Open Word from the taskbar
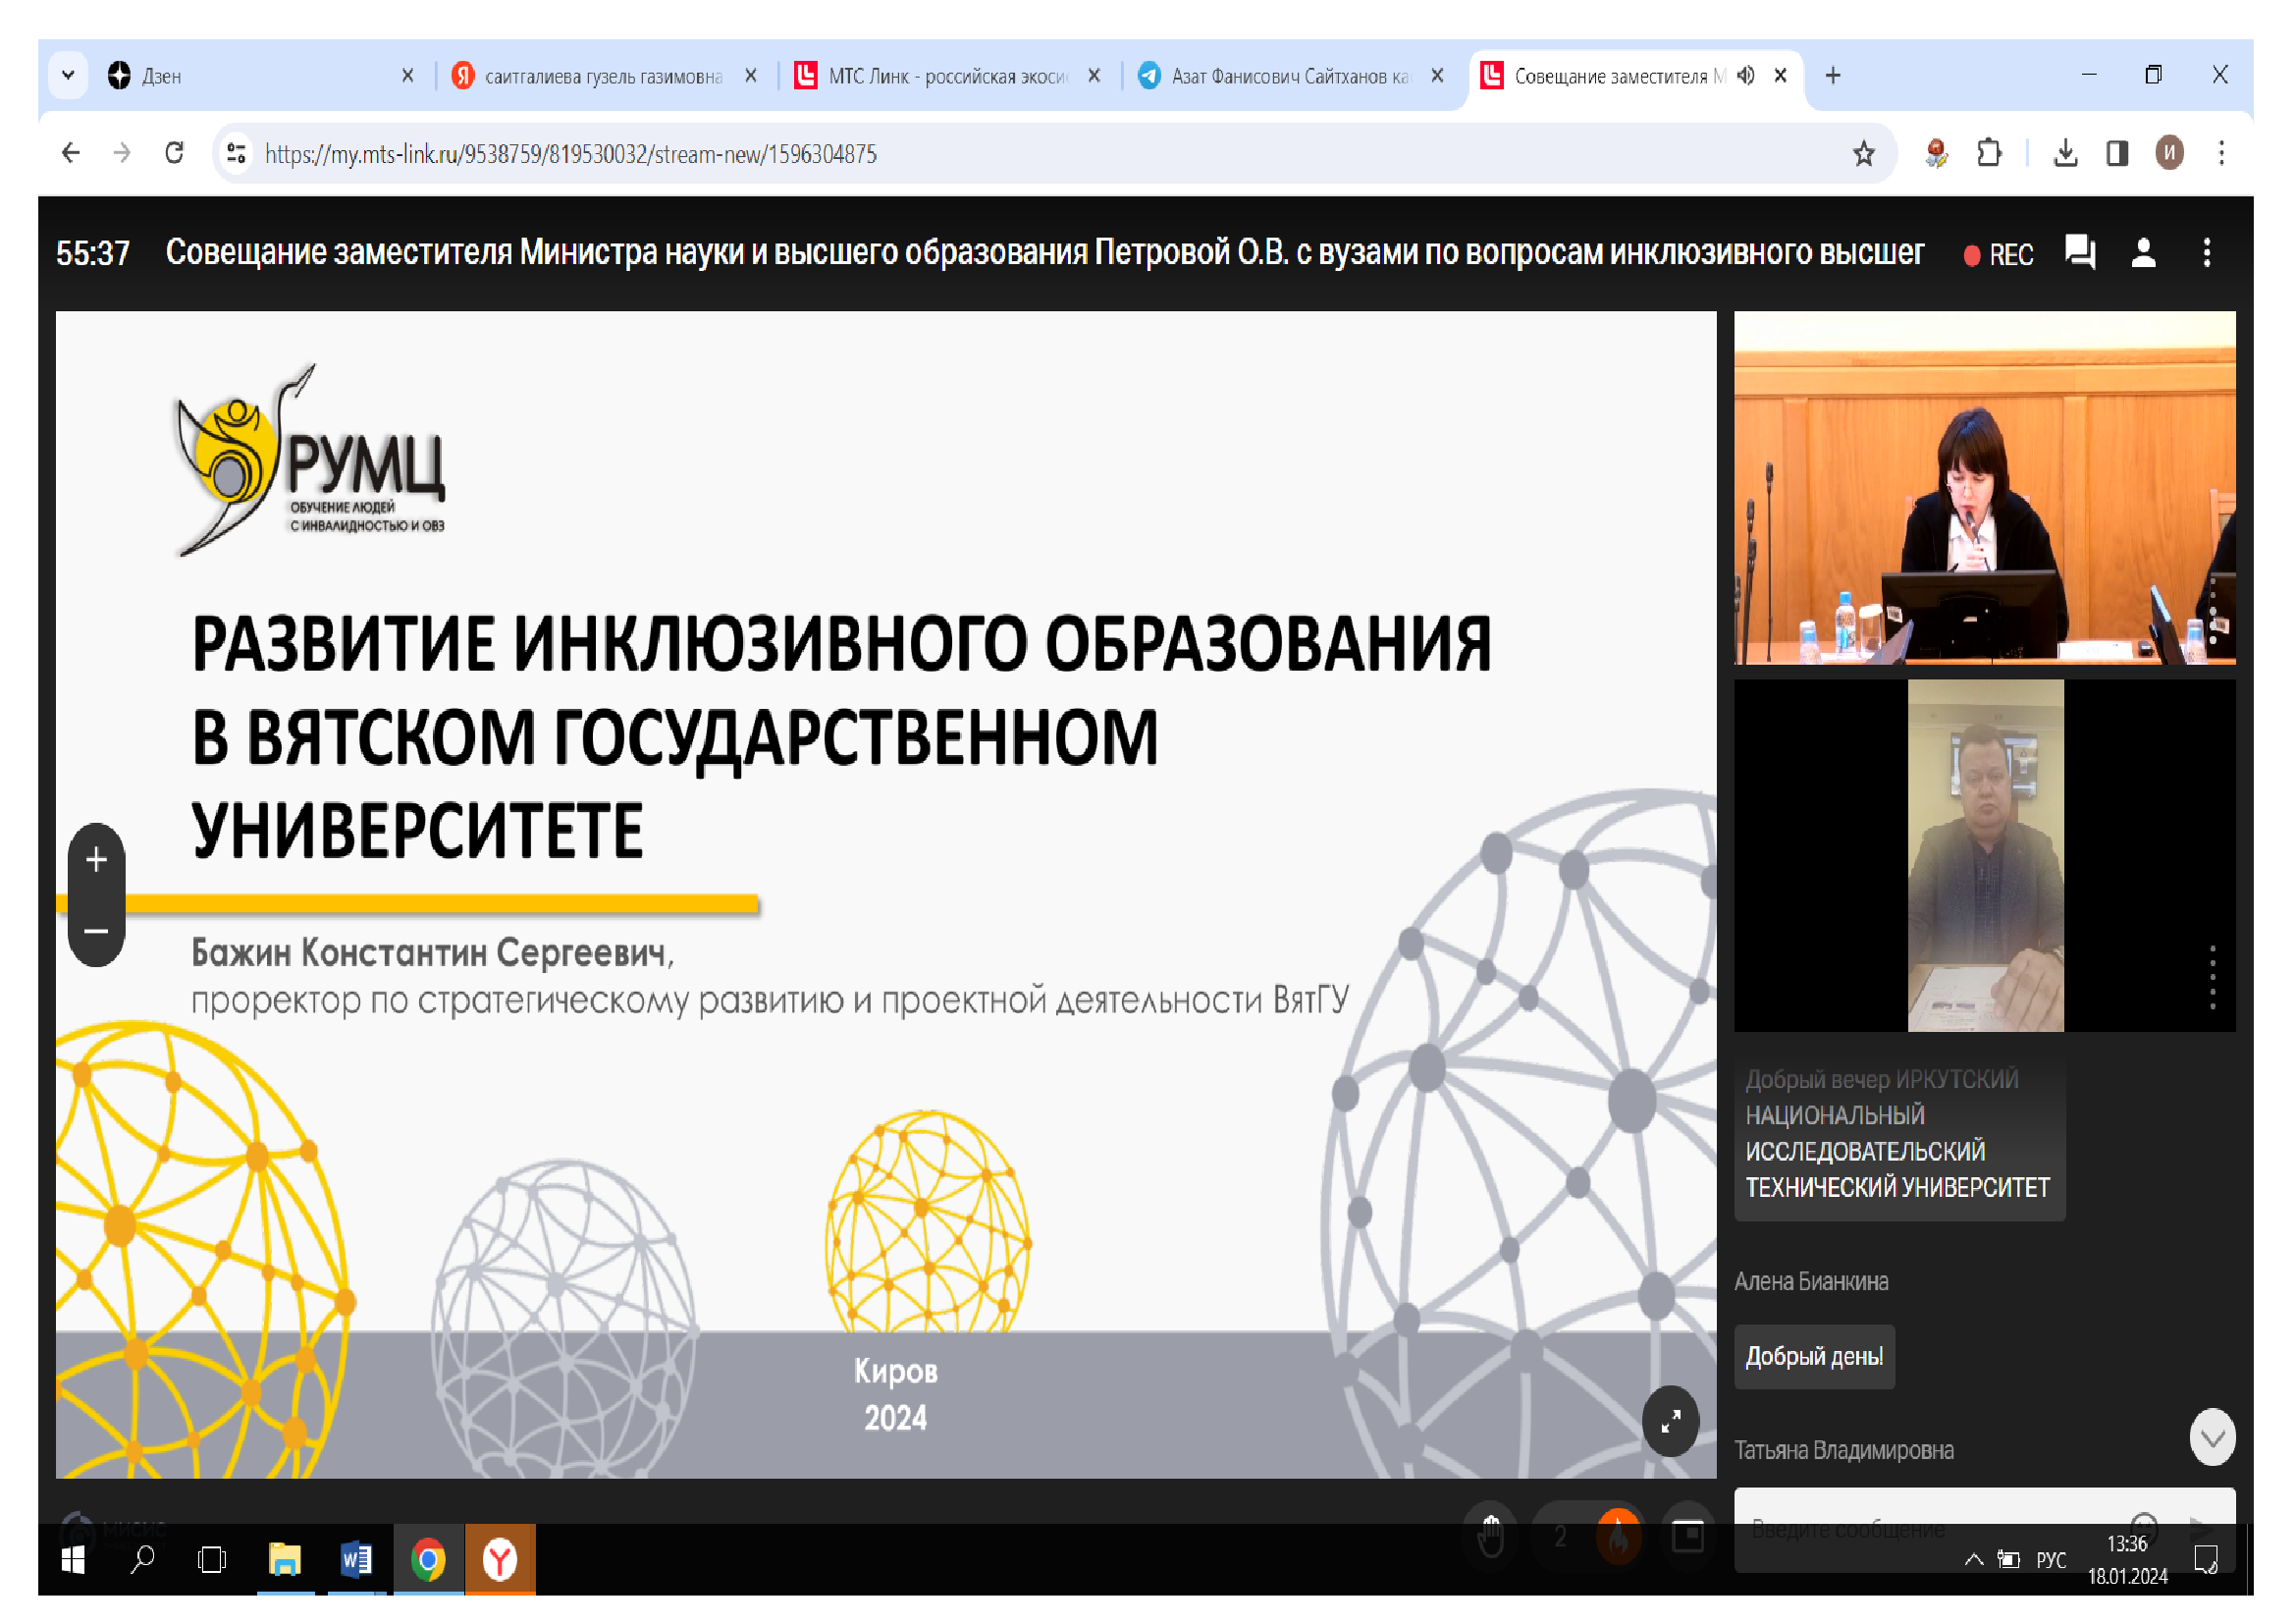Screen dimensions: 2296x1624 pos(356,1559)
